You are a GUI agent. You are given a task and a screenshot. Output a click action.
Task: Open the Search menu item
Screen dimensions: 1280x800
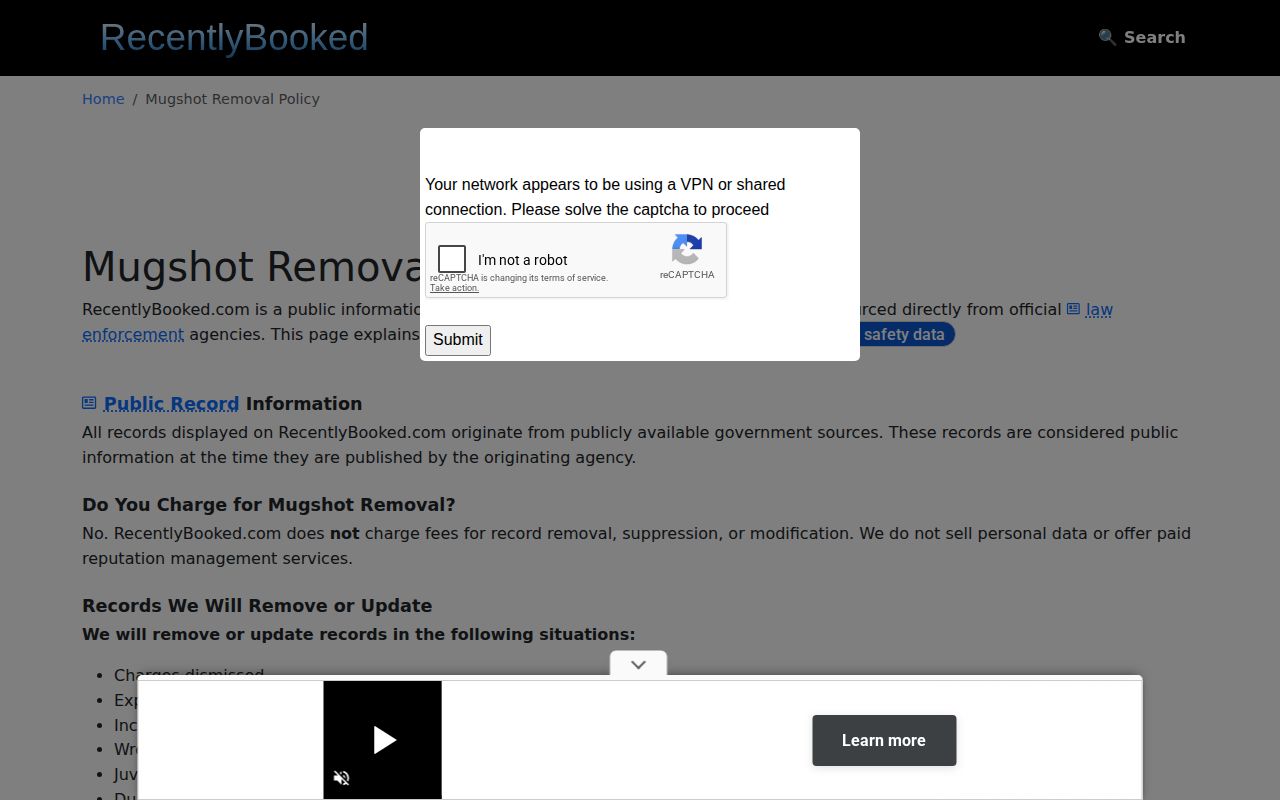1142,37
